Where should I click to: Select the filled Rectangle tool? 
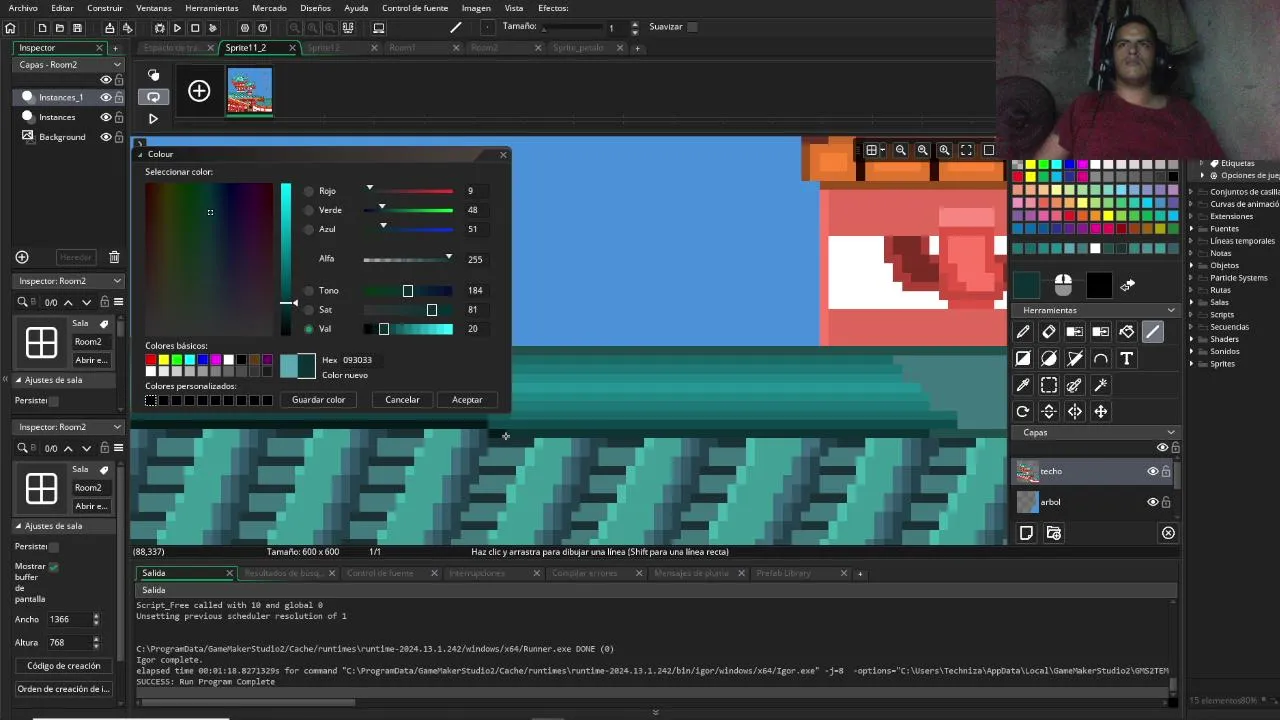(x=1023, y=358)
